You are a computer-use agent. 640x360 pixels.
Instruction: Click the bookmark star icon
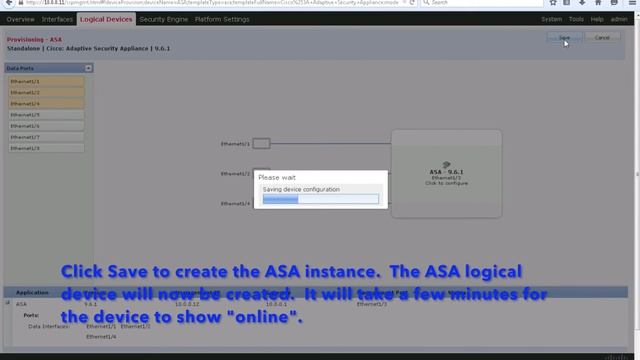(x=553, y=2)
